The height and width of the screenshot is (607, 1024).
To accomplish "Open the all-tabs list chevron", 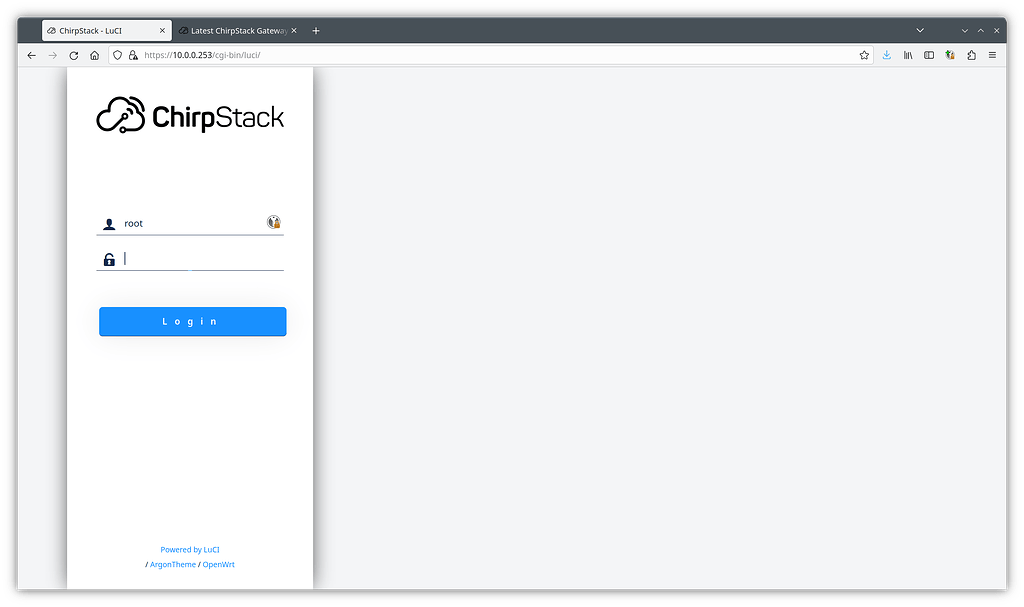I will tap(920, 30).
